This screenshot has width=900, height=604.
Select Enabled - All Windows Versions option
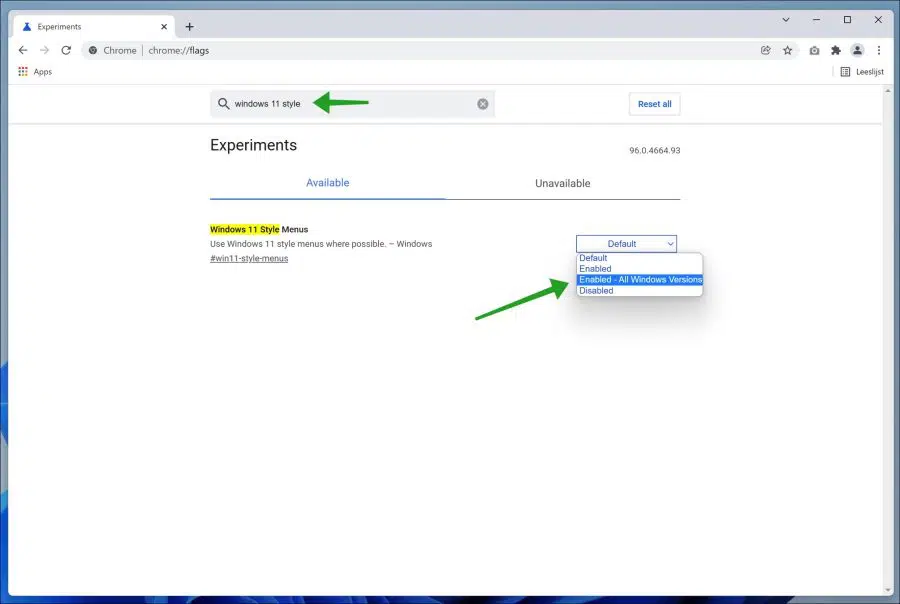[x=639, y=280]
